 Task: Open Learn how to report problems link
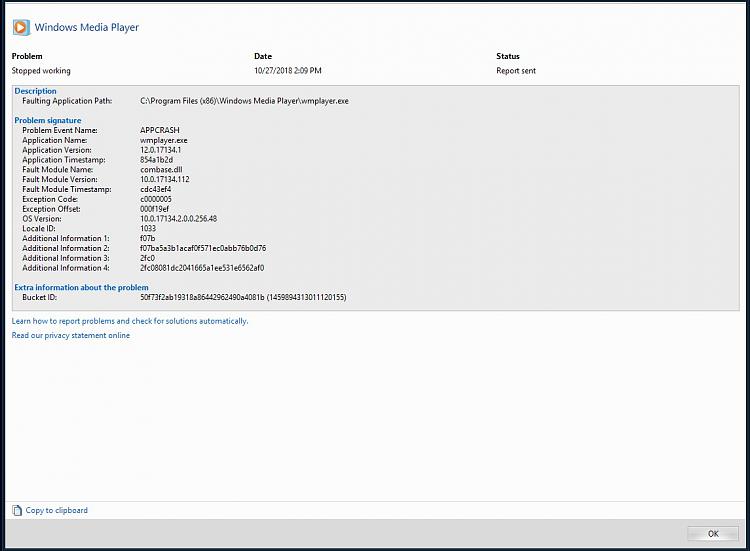pyautogui.click(x=130, y=321)
